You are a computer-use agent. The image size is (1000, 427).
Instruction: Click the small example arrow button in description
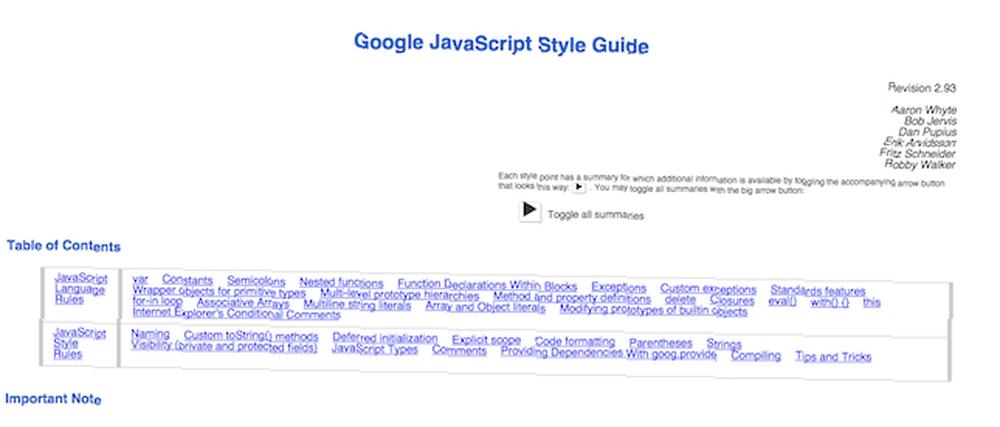[x=578, y=187]
